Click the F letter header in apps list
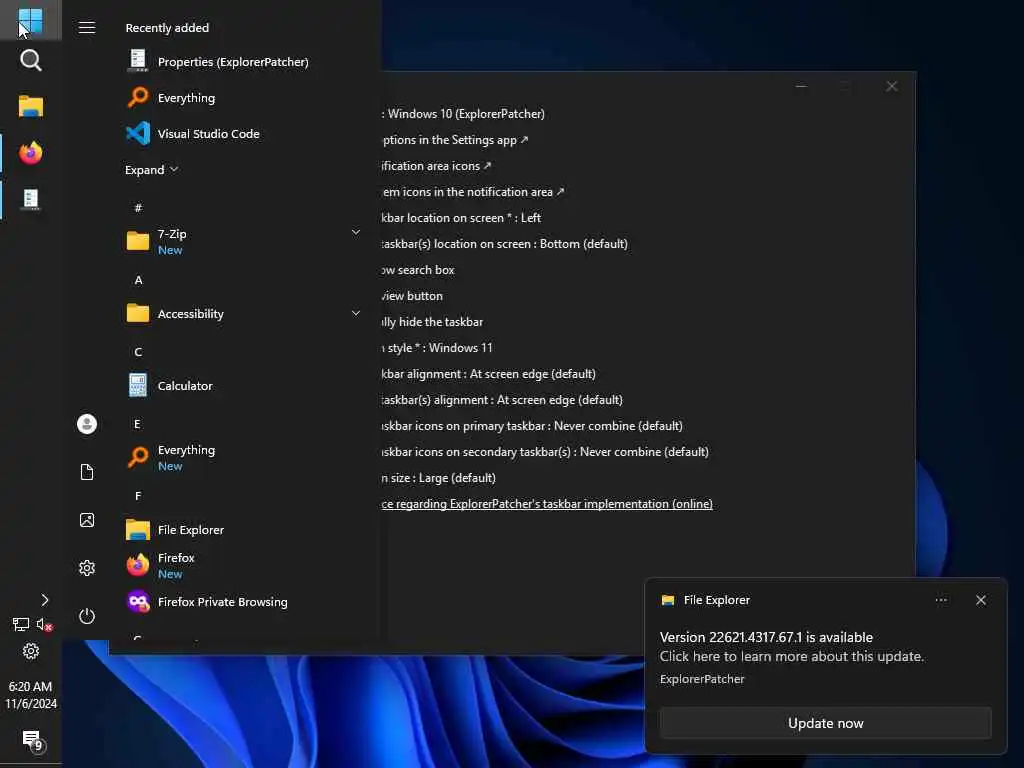The width and height of the screenshot is (1024, 768). point(138,496)
